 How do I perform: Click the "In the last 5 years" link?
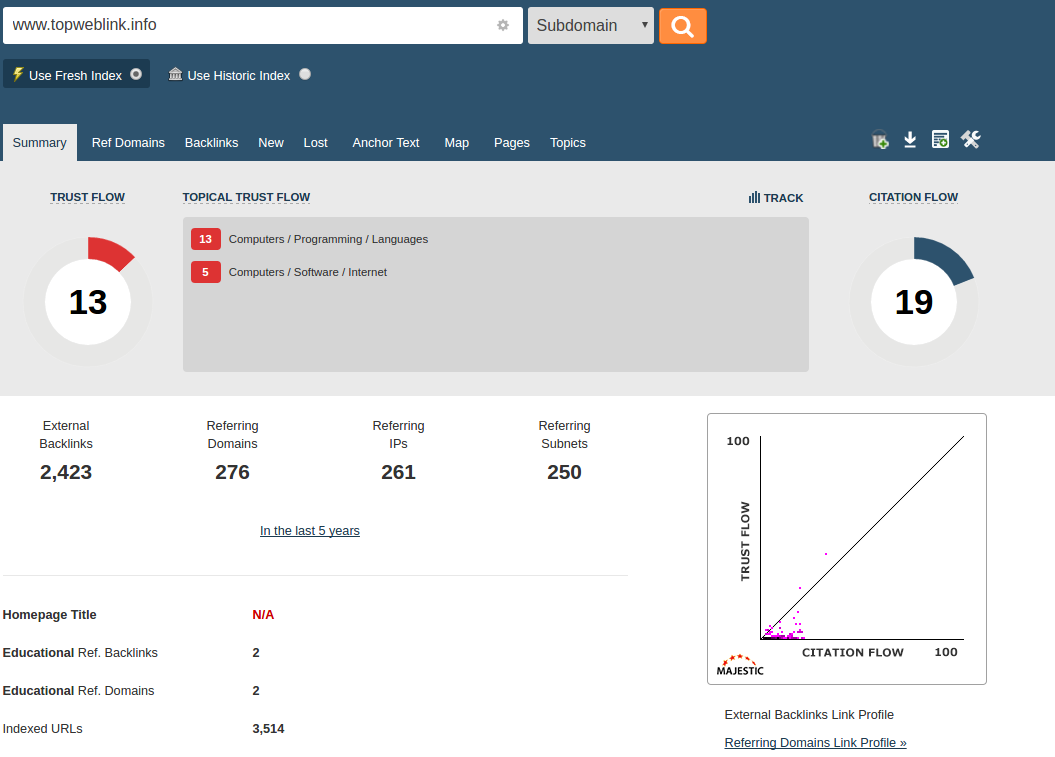310,531
